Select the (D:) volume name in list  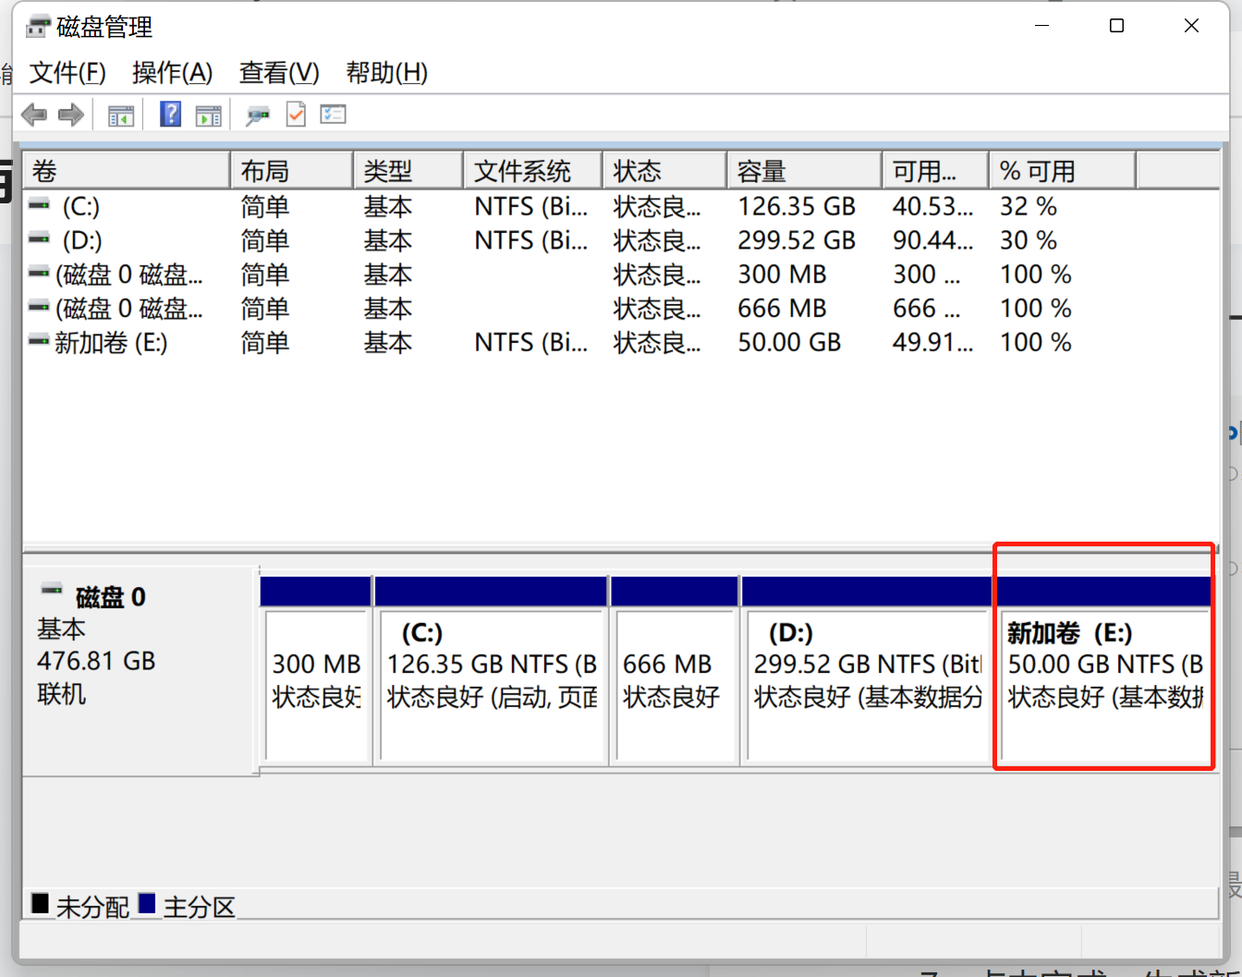[x=82, y=240]
